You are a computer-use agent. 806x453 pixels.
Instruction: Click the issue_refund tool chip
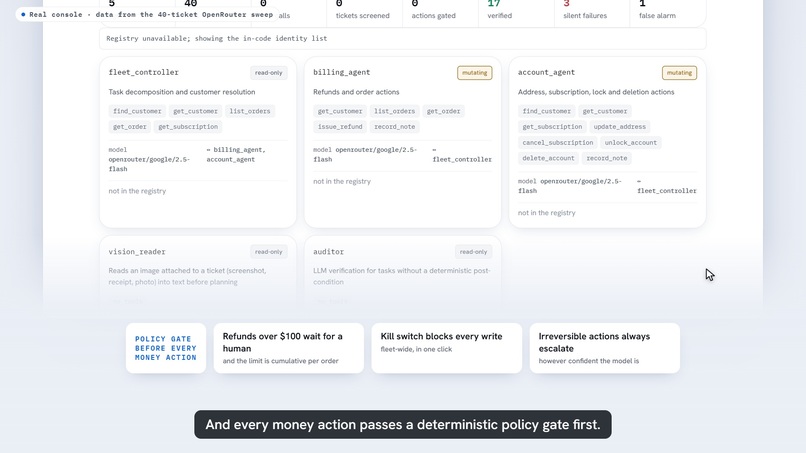(340, 126)
